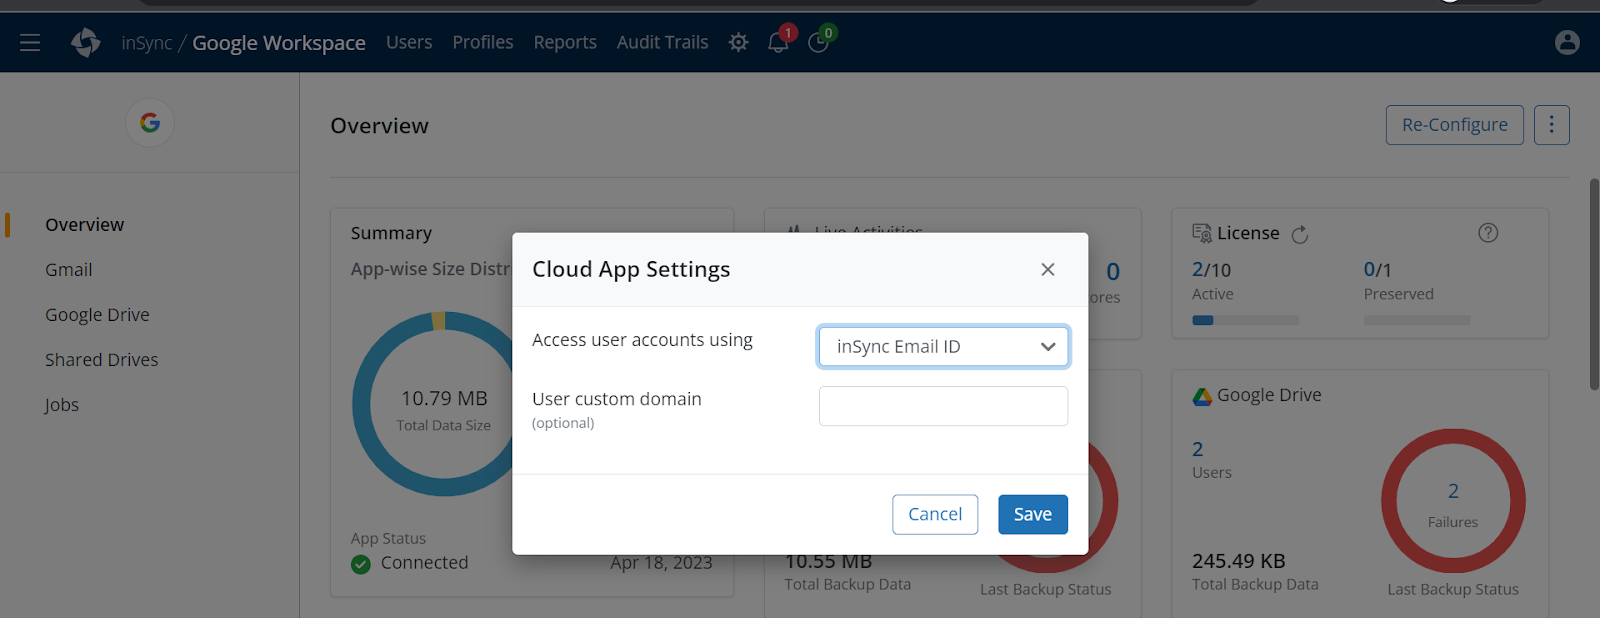Open License help question mark

1488,233
